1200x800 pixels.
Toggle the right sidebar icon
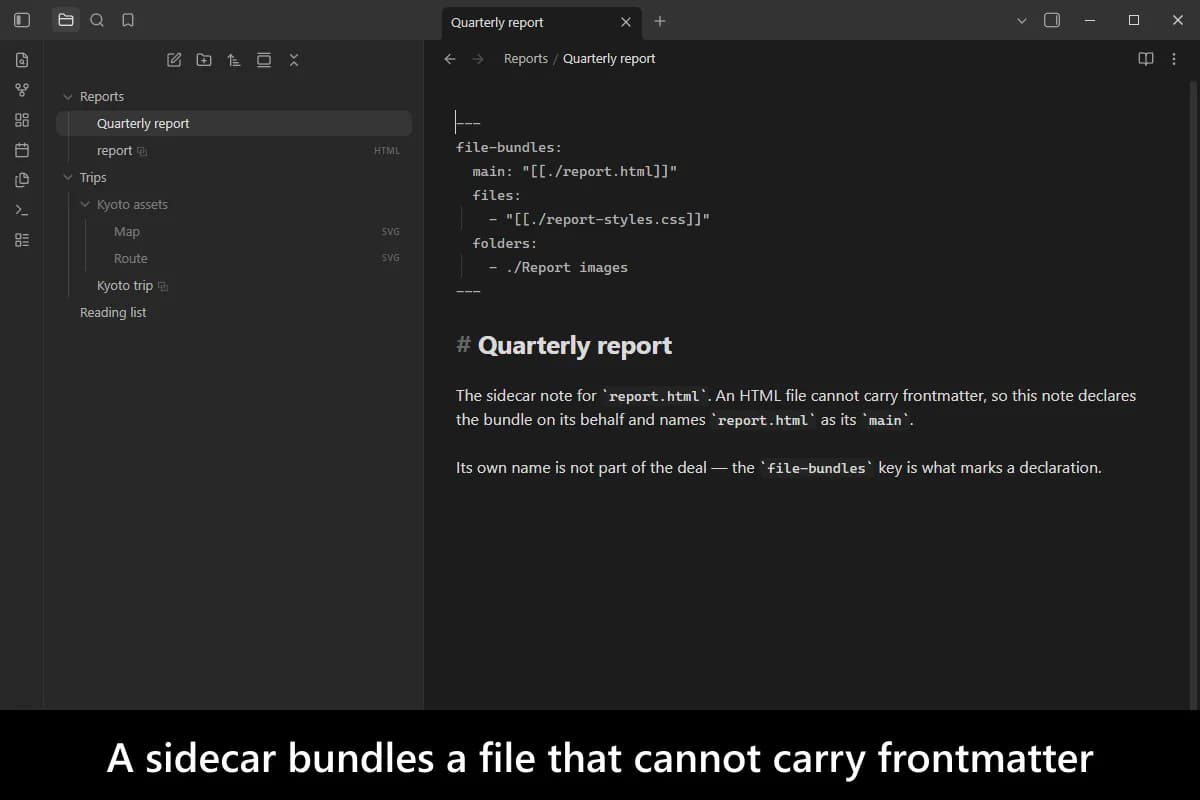[1052, 20]
